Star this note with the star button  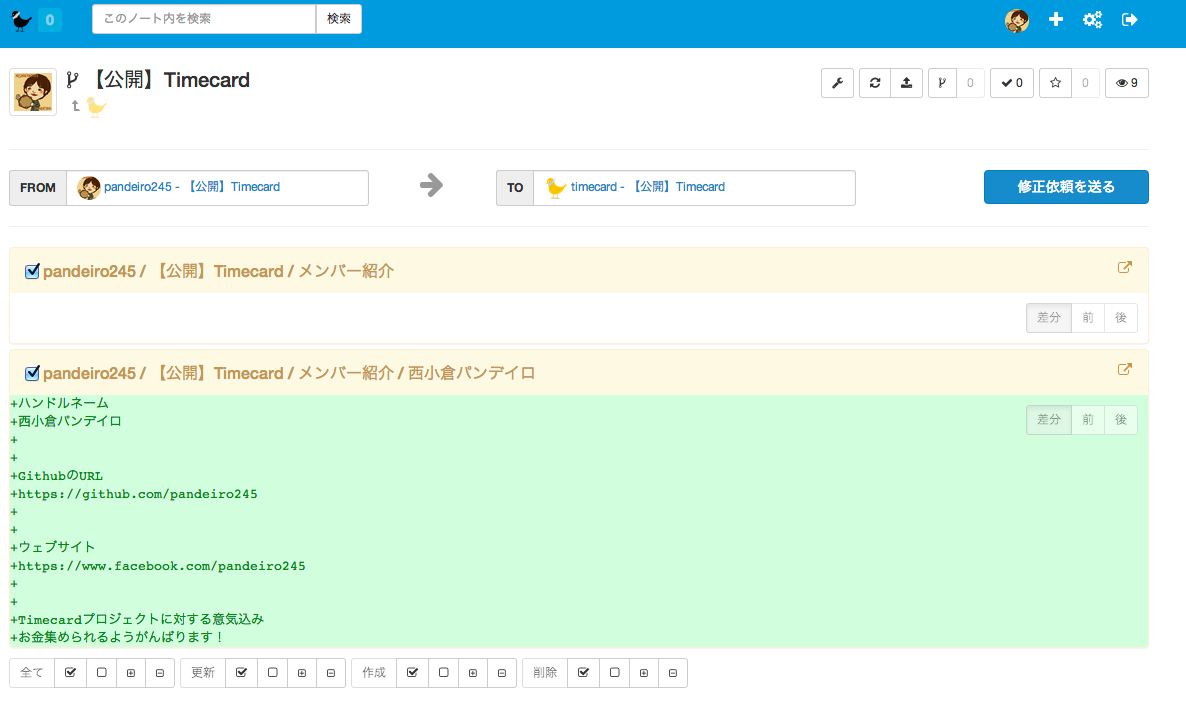tap(1055, 83)
